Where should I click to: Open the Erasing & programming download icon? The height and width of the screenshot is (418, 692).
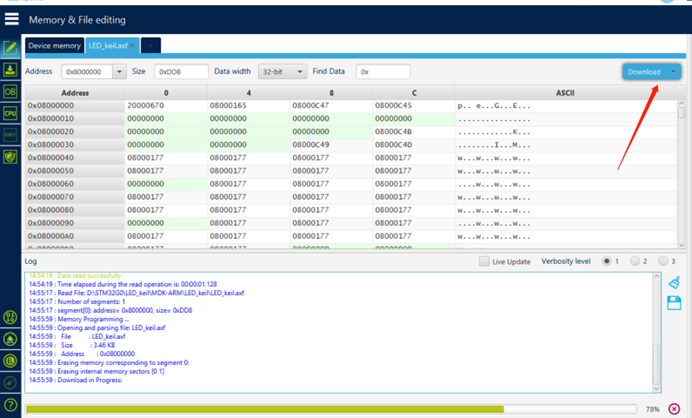[10, 70]
